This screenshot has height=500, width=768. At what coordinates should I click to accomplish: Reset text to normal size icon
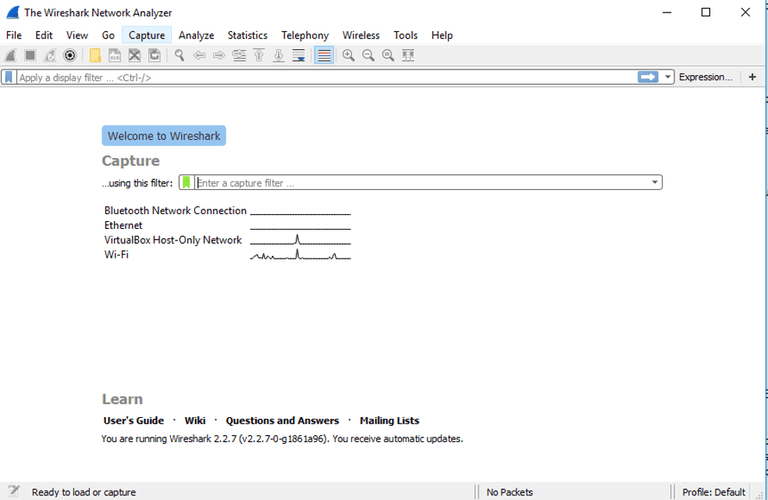388,55
